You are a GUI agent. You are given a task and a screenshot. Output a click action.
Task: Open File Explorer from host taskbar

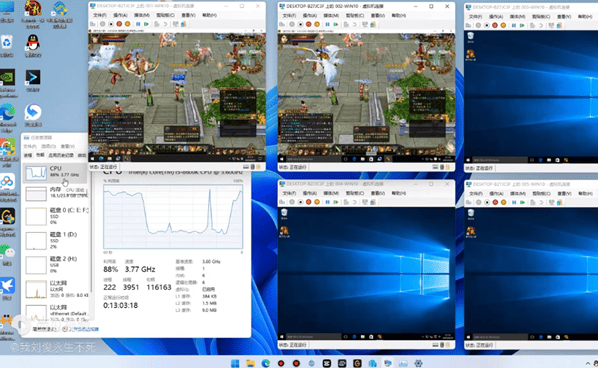coord(250,363)
